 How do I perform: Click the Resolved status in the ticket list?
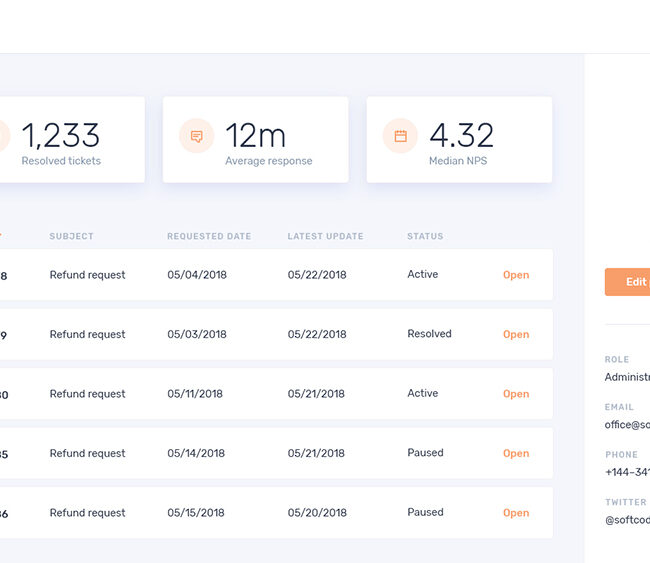[429, 334]
